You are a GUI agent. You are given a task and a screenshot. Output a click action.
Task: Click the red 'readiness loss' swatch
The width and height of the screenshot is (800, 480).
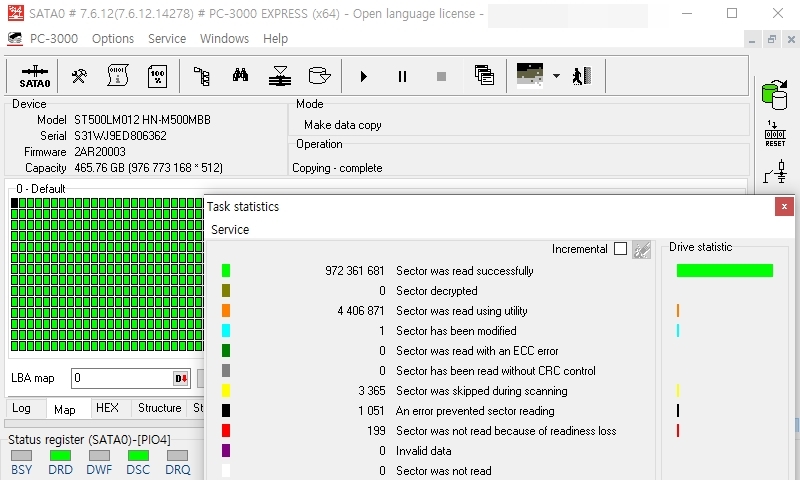[226, 431]
